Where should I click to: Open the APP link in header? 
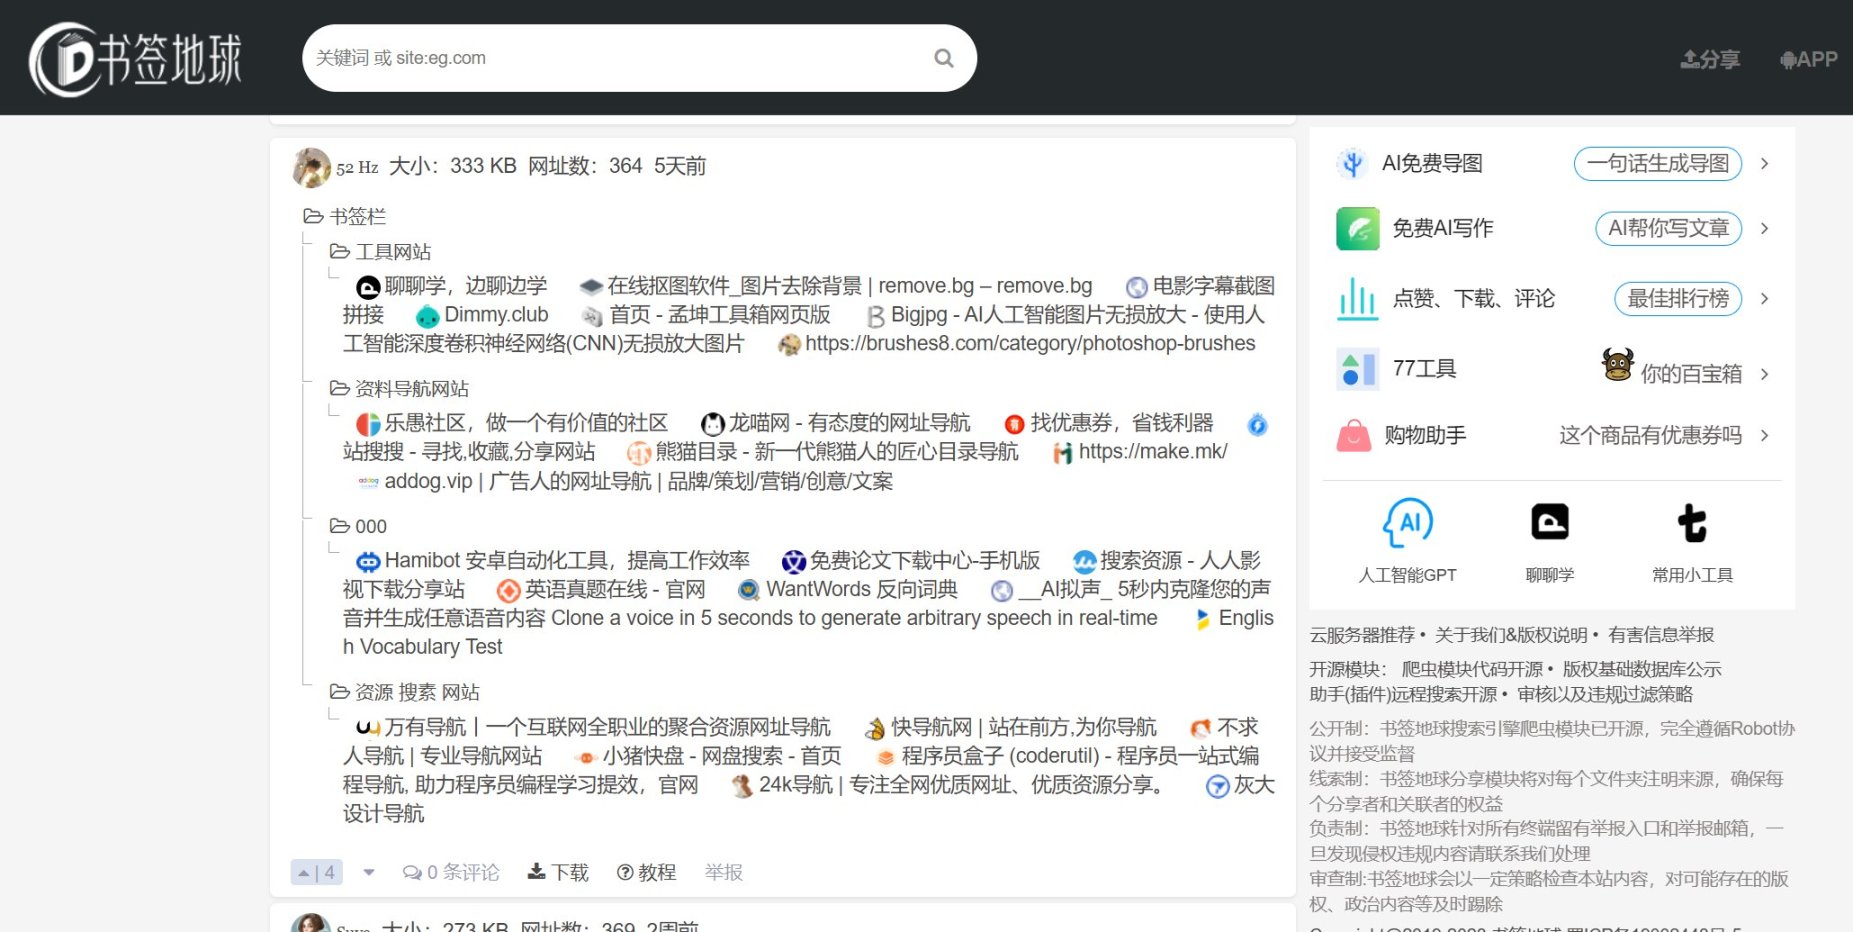pos(1809,59)
